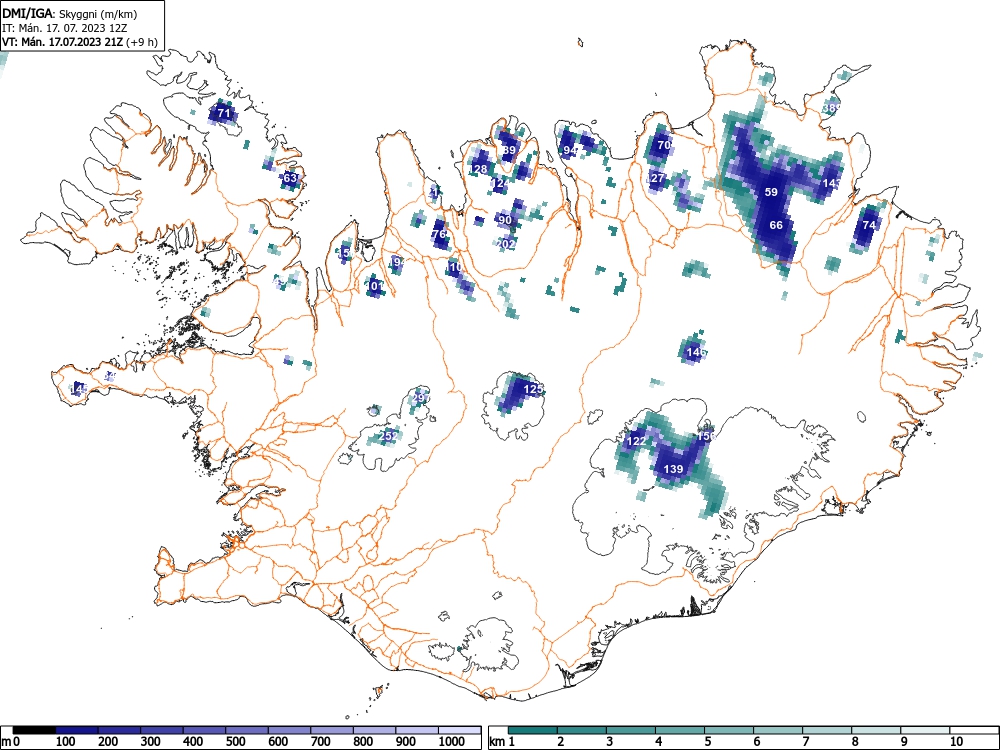Click the '252' visibility value on the map
The image size is (1000, 750).
click(389, 436)
